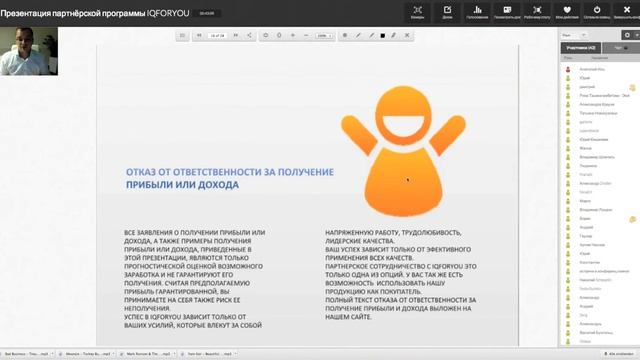Expand the arrow next to settings gear

click(x=636, y=35)
